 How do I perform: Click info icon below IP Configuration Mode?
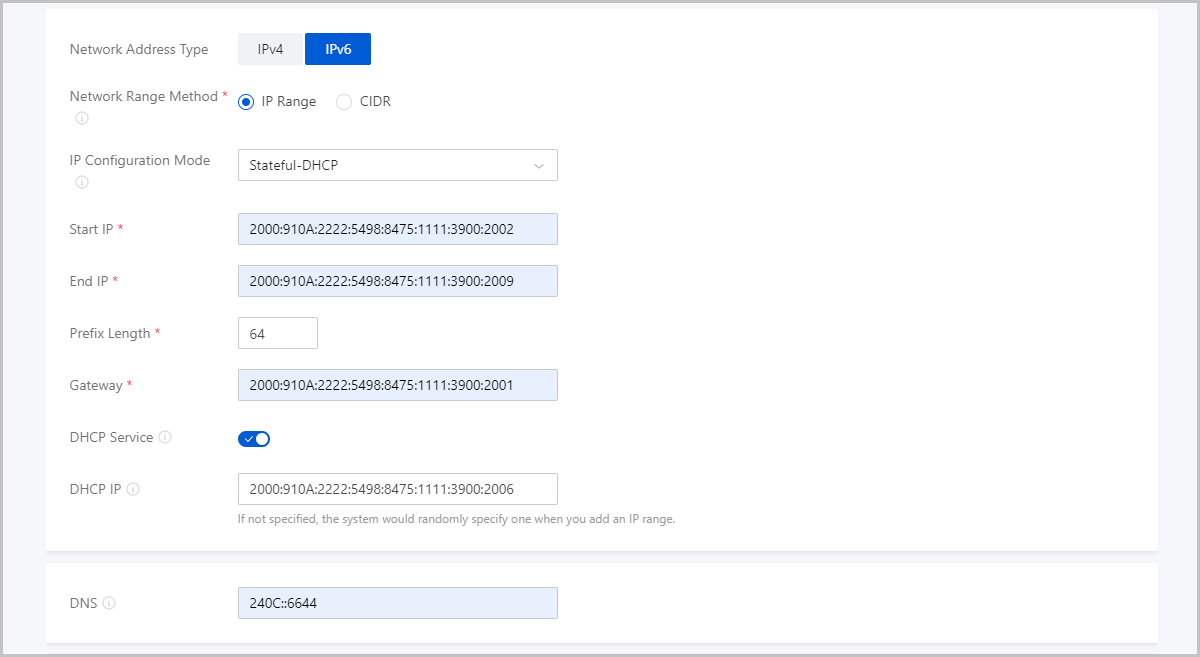click(x=82, y=182)
